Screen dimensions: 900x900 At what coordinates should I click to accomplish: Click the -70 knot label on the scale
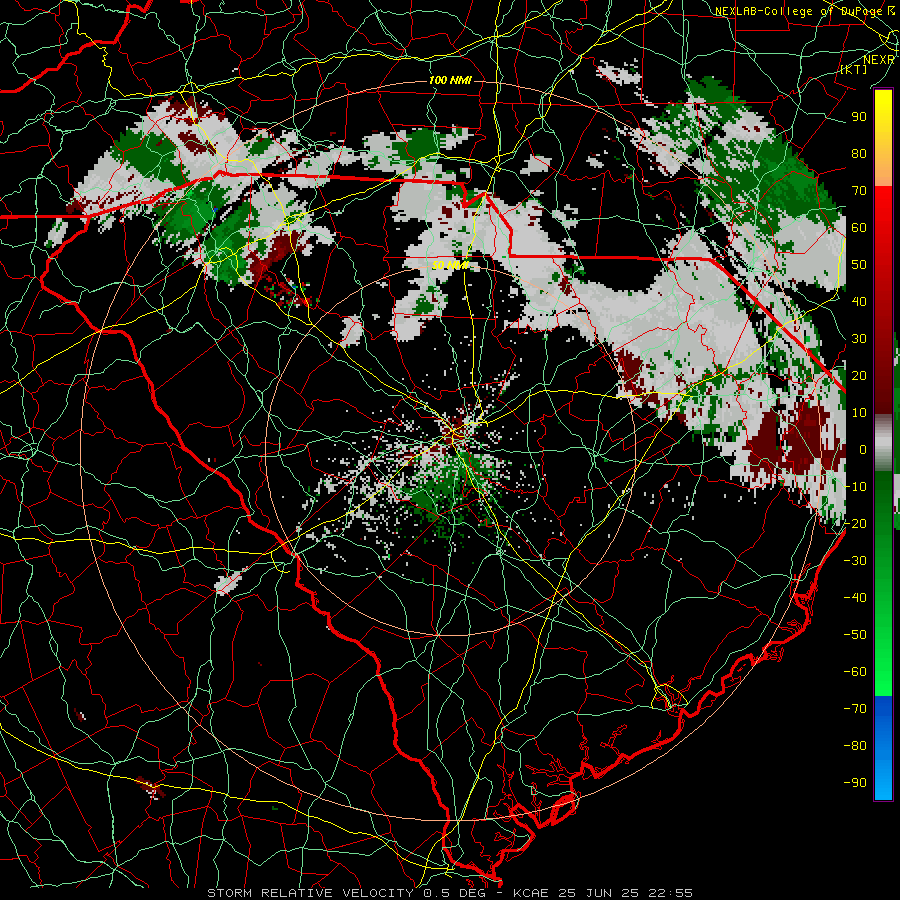click(855, 709)
